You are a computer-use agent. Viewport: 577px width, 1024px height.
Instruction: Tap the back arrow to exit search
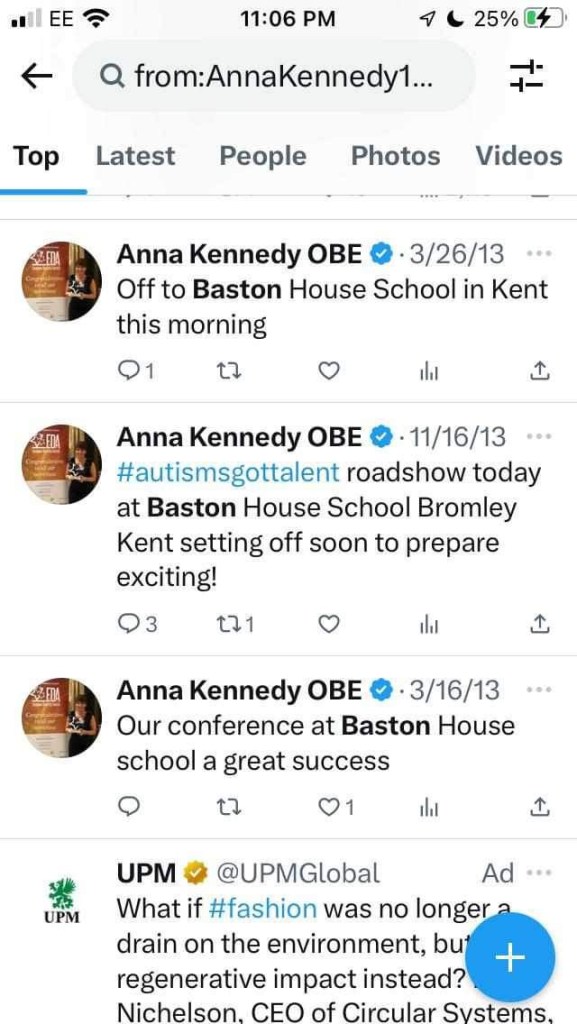(36, 75)
